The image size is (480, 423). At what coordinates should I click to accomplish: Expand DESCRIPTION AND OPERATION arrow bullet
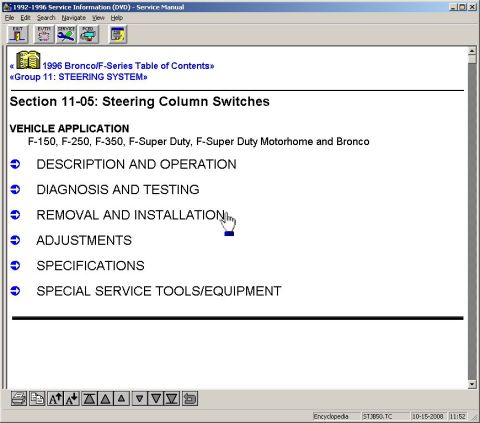click(15, 164)
